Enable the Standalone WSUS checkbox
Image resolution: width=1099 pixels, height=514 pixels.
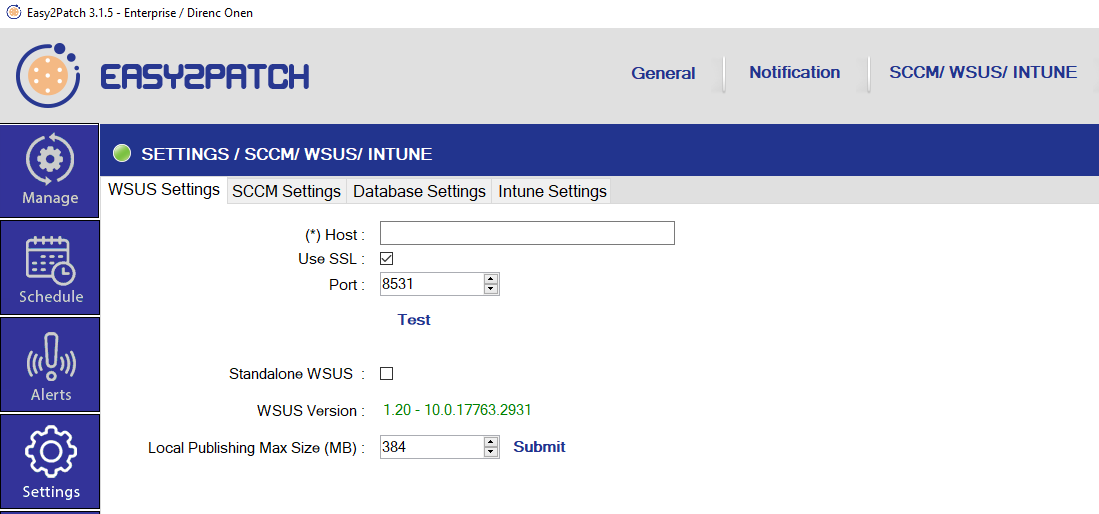[387, 374]
